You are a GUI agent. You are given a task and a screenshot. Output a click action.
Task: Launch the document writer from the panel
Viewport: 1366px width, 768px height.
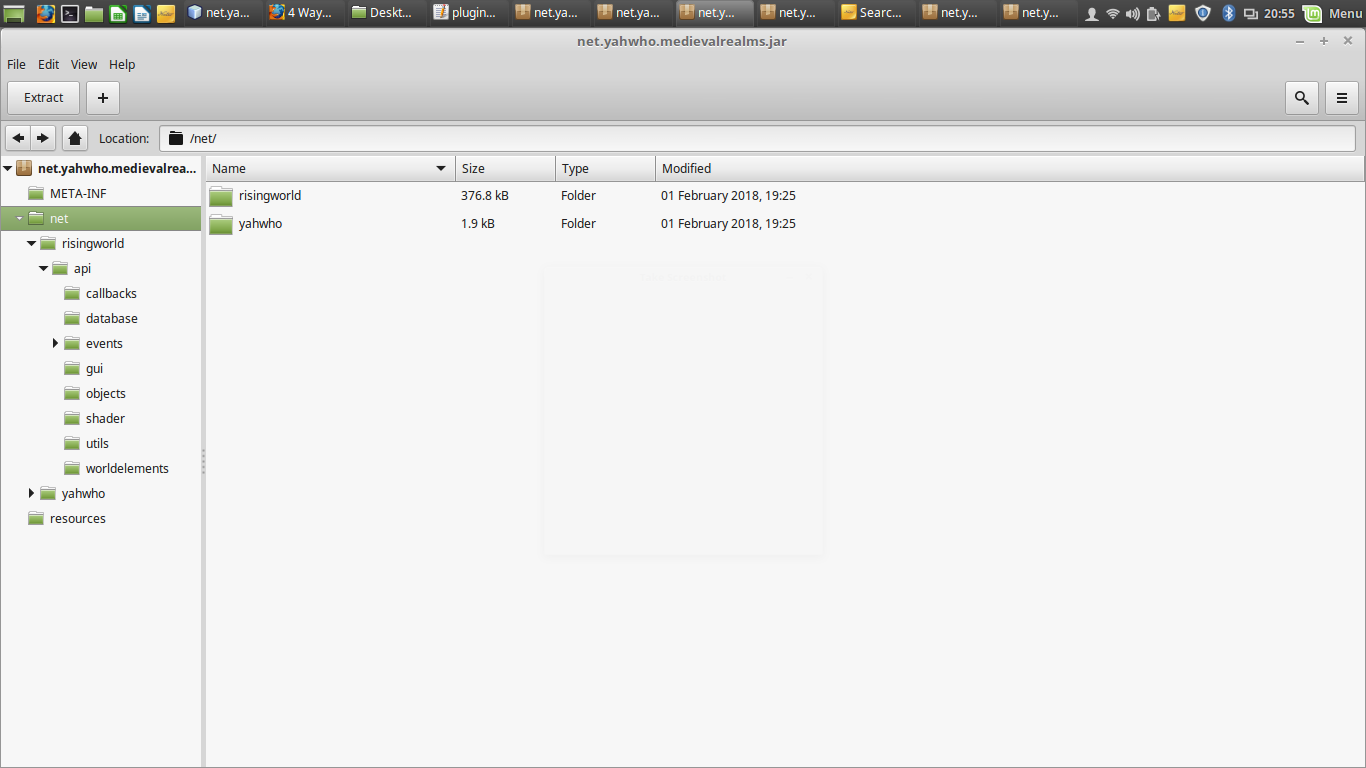coord(142,13)
